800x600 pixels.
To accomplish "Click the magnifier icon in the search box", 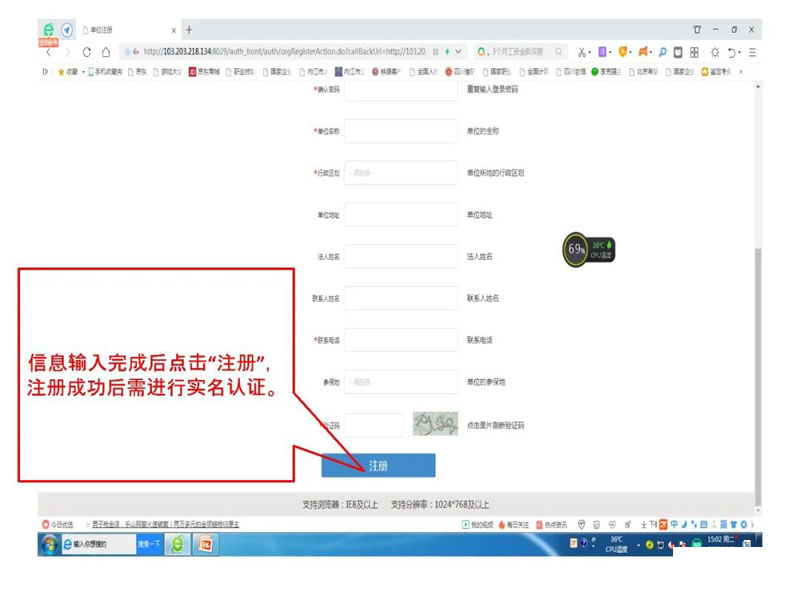I will 559,52.
